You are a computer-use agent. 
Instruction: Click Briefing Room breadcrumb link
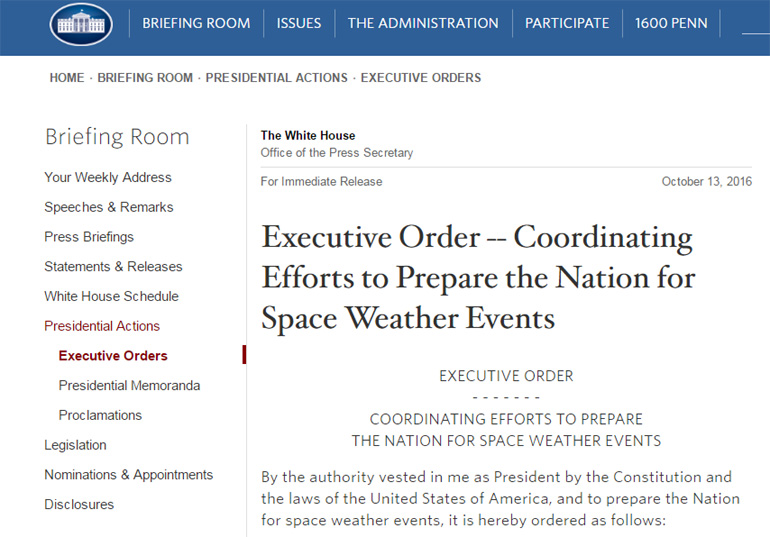click(147, 78)
